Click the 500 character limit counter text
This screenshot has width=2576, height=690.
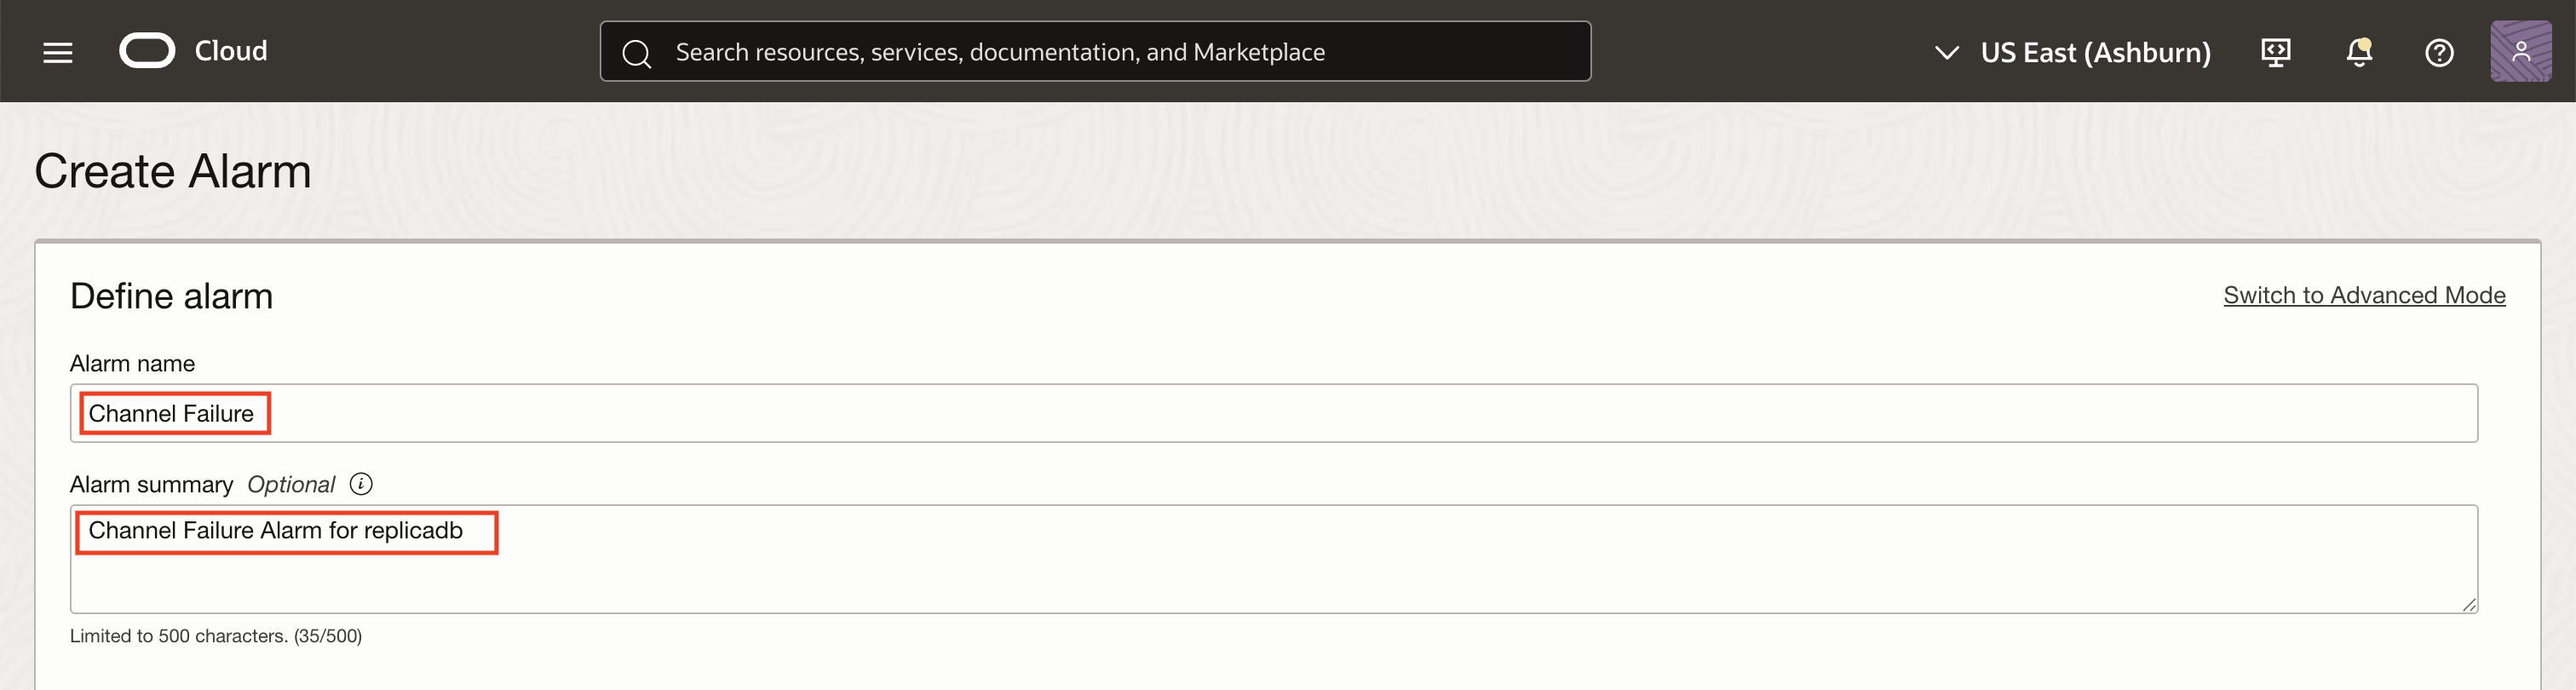pyautogui.click(x=216, y=636)
